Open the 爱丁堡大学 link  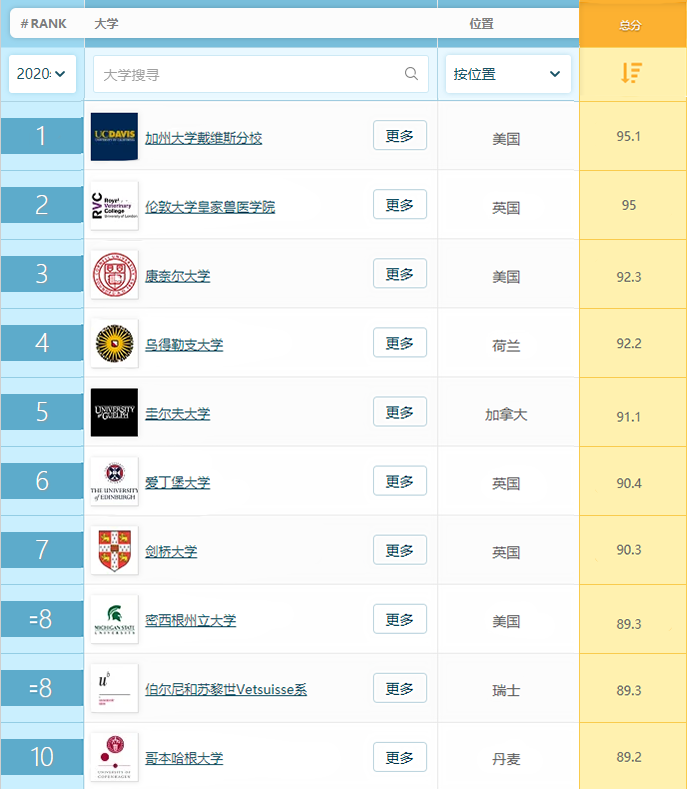click(178, 483)
